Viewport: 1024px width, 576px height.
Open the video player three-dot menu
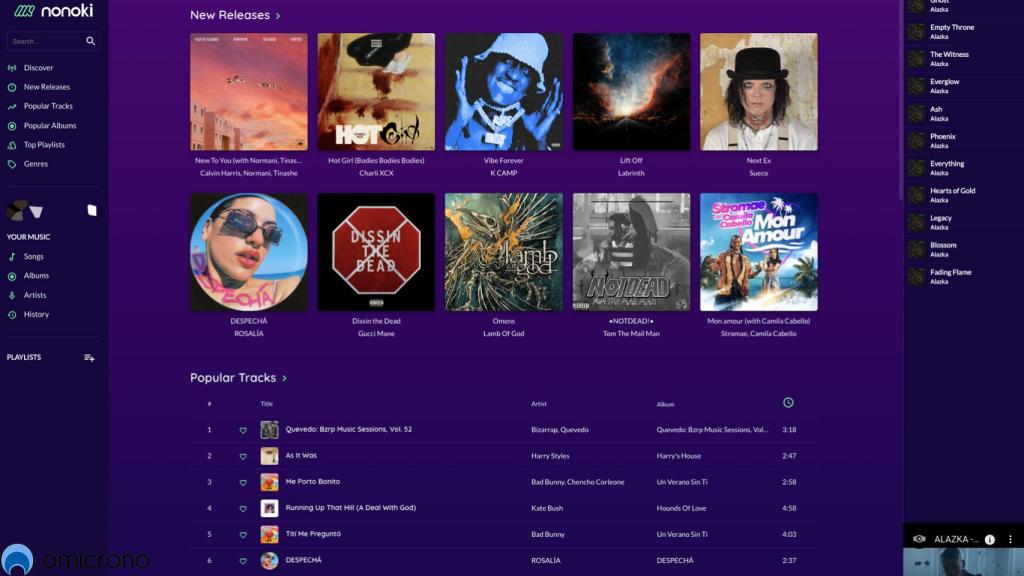point(1009,539)
